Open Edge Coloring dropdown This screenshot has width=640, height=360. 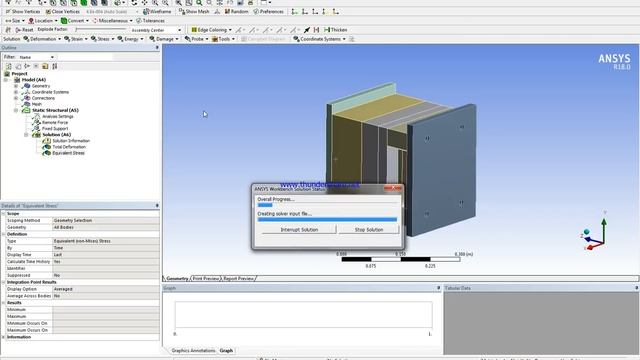click(x=211, y=30)
